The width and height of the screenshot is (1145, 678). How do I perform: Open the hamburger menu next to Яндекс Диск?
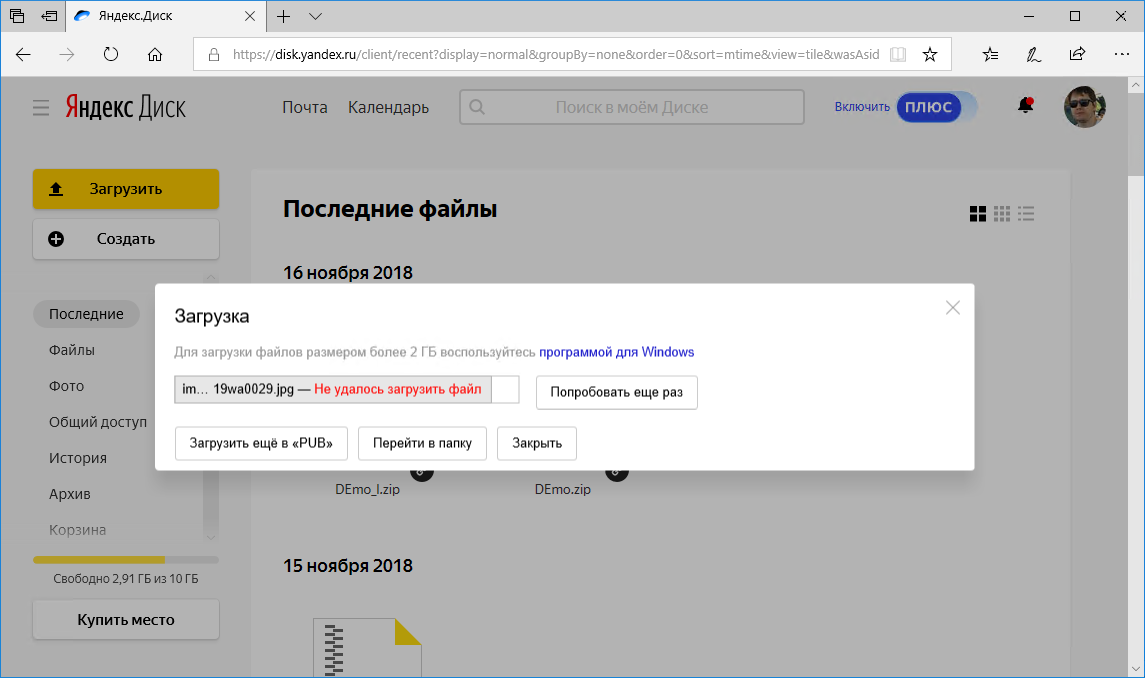[x=40, y=107]
